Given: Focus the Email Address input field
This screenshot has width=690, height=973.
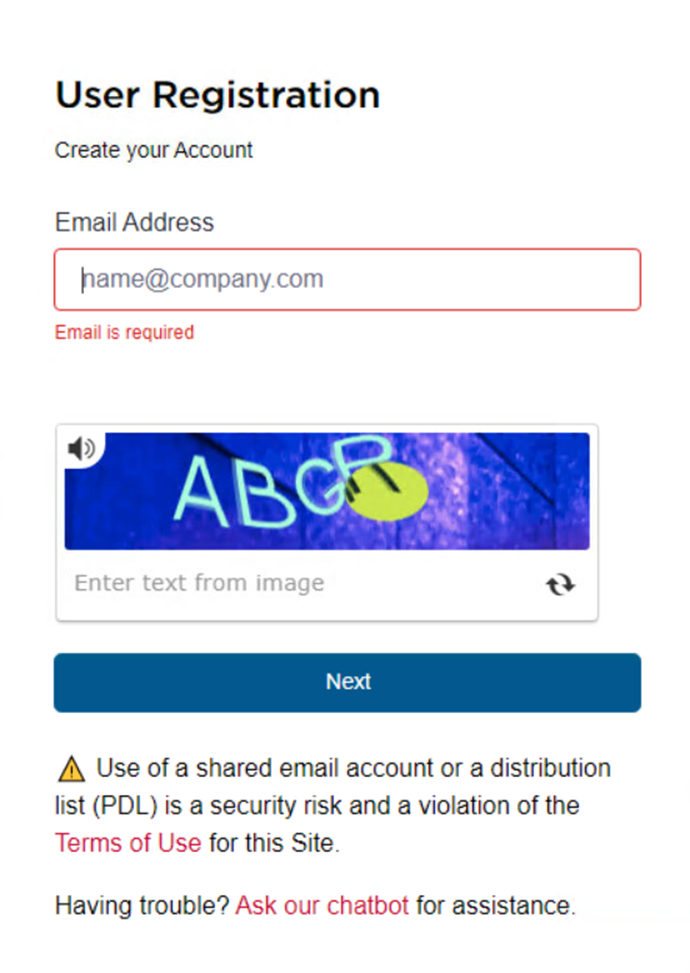Looking at the screenshot, I should click(347, 279).
